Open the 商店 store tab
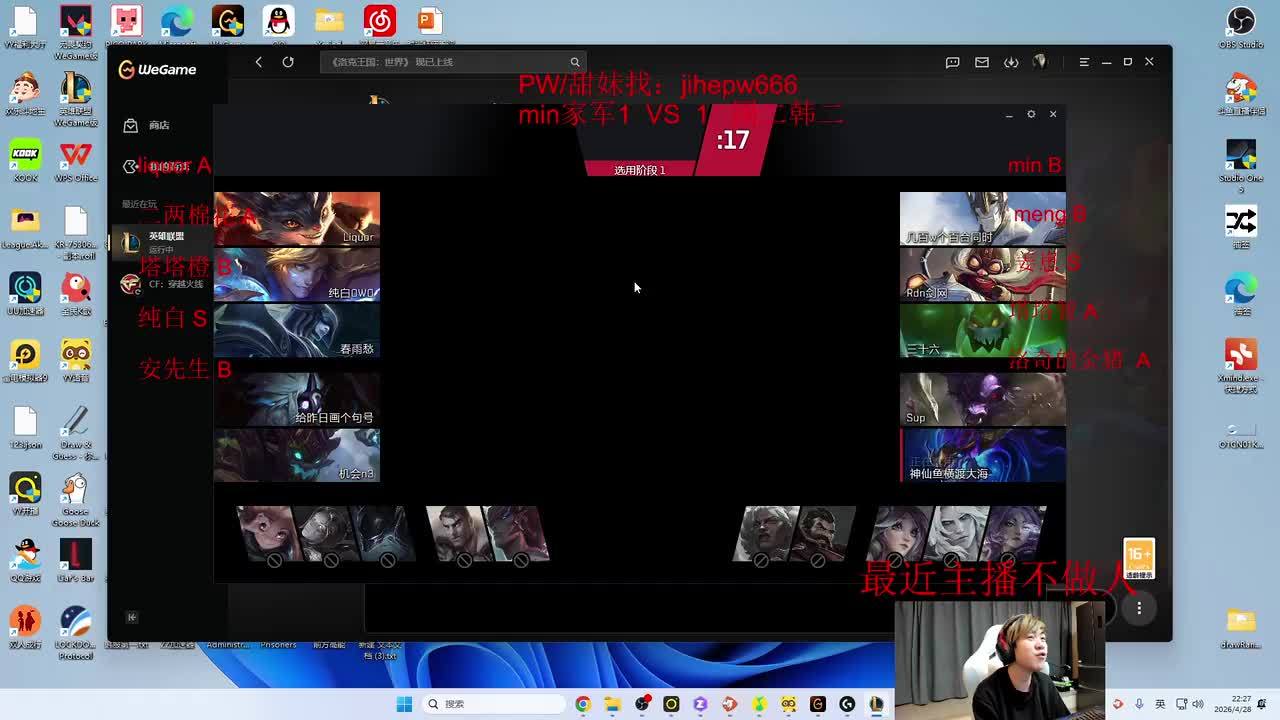 pos(158,125)
